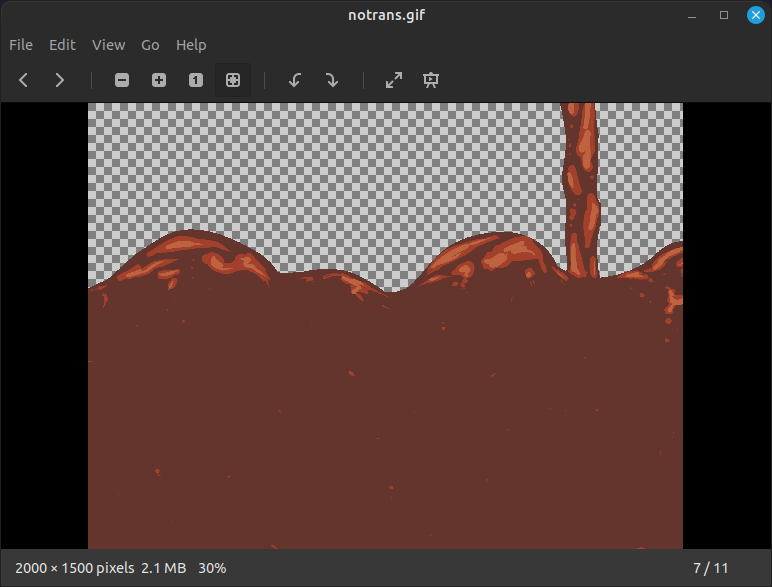Expand the View menu
This screenshot has width=772, height=587.
[x=109, y=45]
